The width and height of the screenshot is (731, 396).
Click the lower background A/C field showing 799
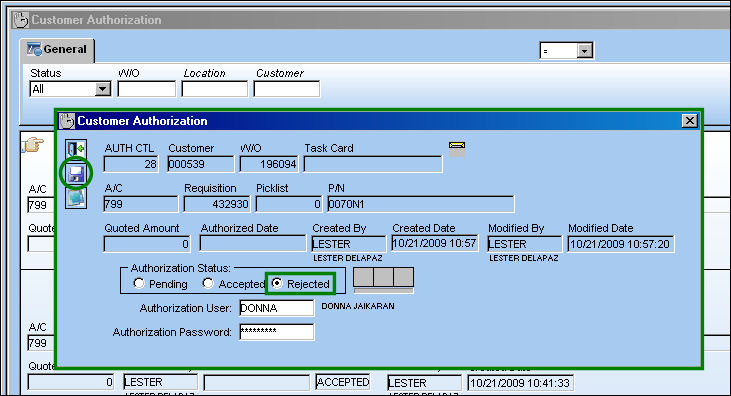click(x=41, y=343)
